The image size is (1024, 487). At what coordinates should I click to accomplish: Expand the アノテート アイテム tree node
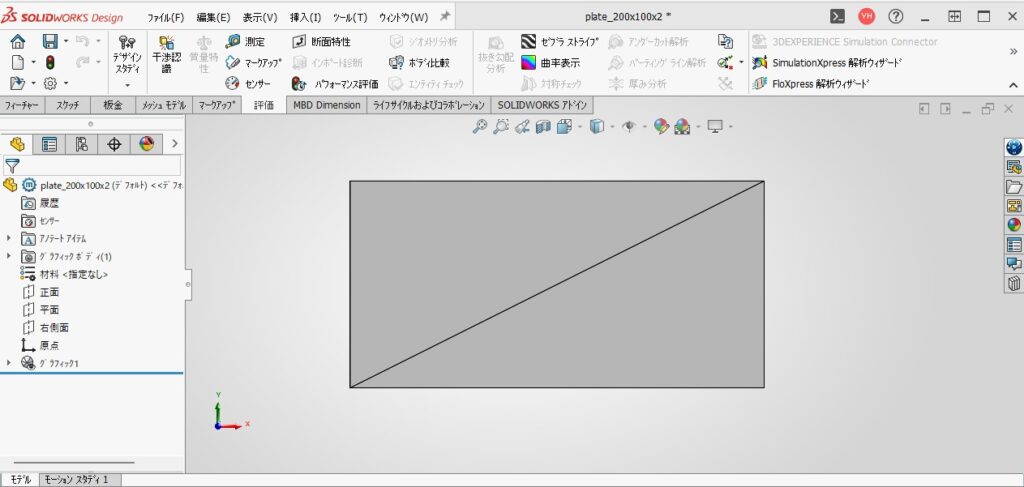point(9,238)
